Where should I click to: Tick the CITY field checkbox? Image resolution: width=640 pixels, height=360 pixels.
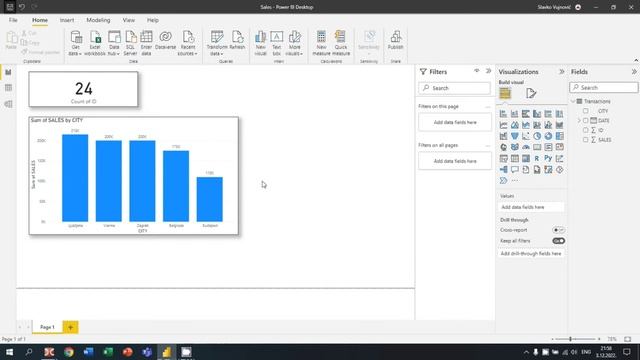click(586, 111)
